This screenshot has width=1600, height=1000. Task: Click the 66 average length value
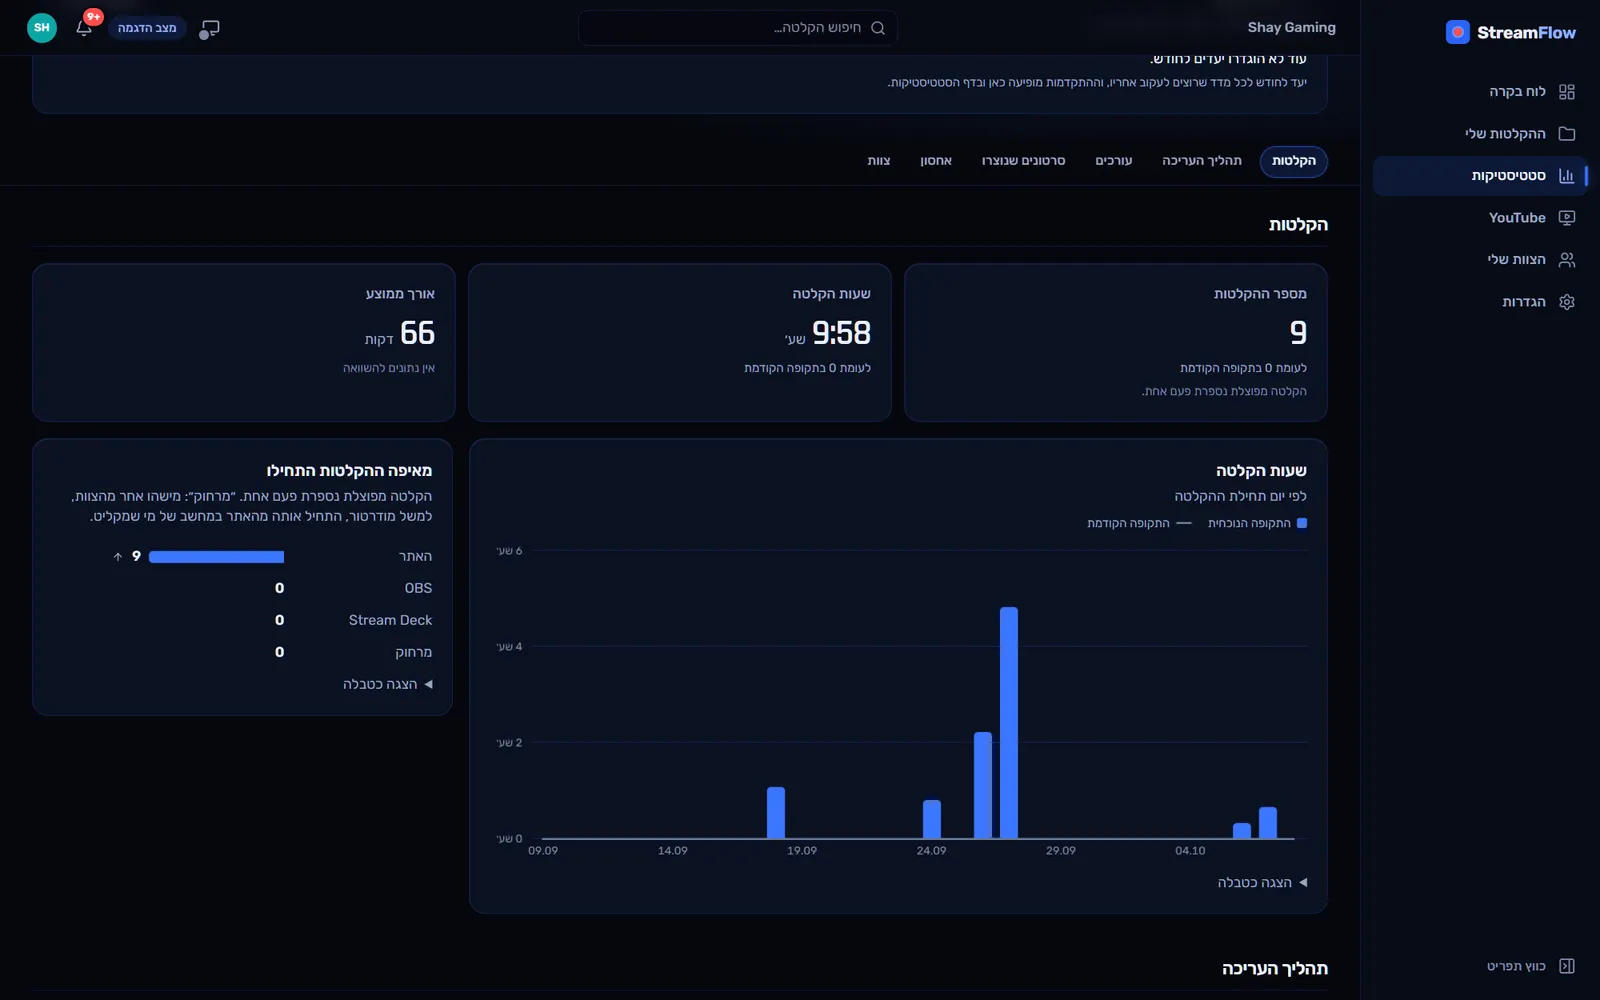[417, 332]
